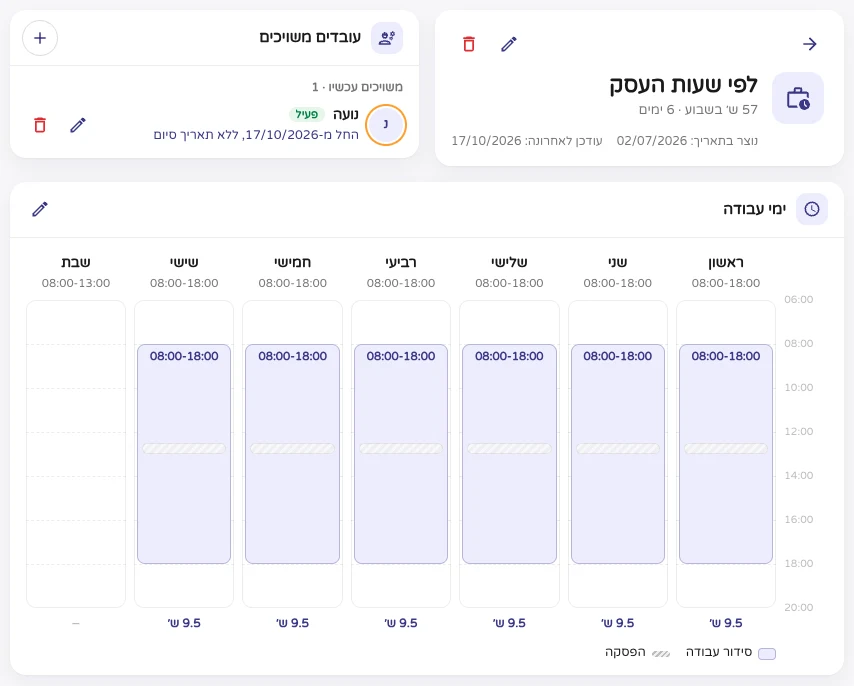Click the משויכים עכשיו · 1 label
Viewport: 854px width, 686px height.
coord(357,87)
